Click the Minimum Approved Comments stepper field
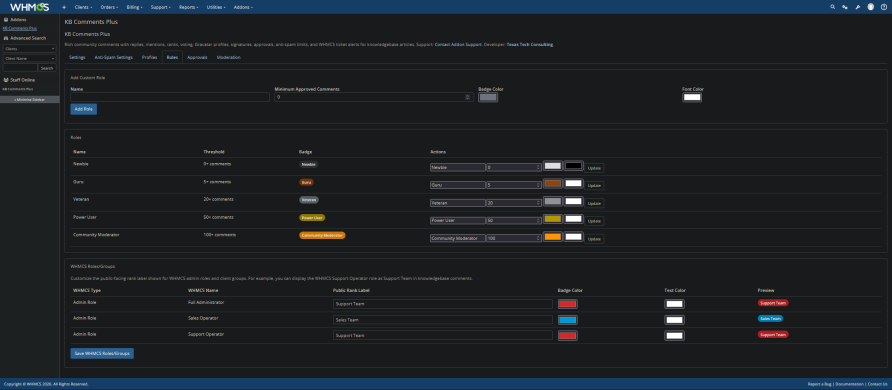This screenshot has width=892, height=390. [374, 97]
